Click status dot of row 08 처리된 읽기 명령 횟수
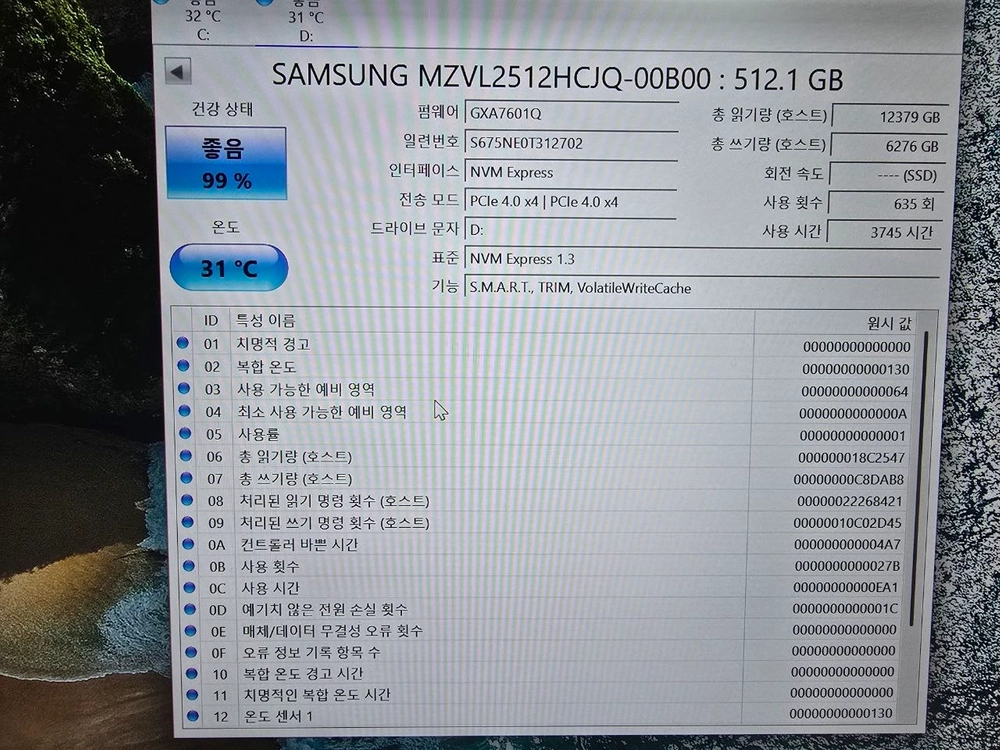 pos(188,499)
